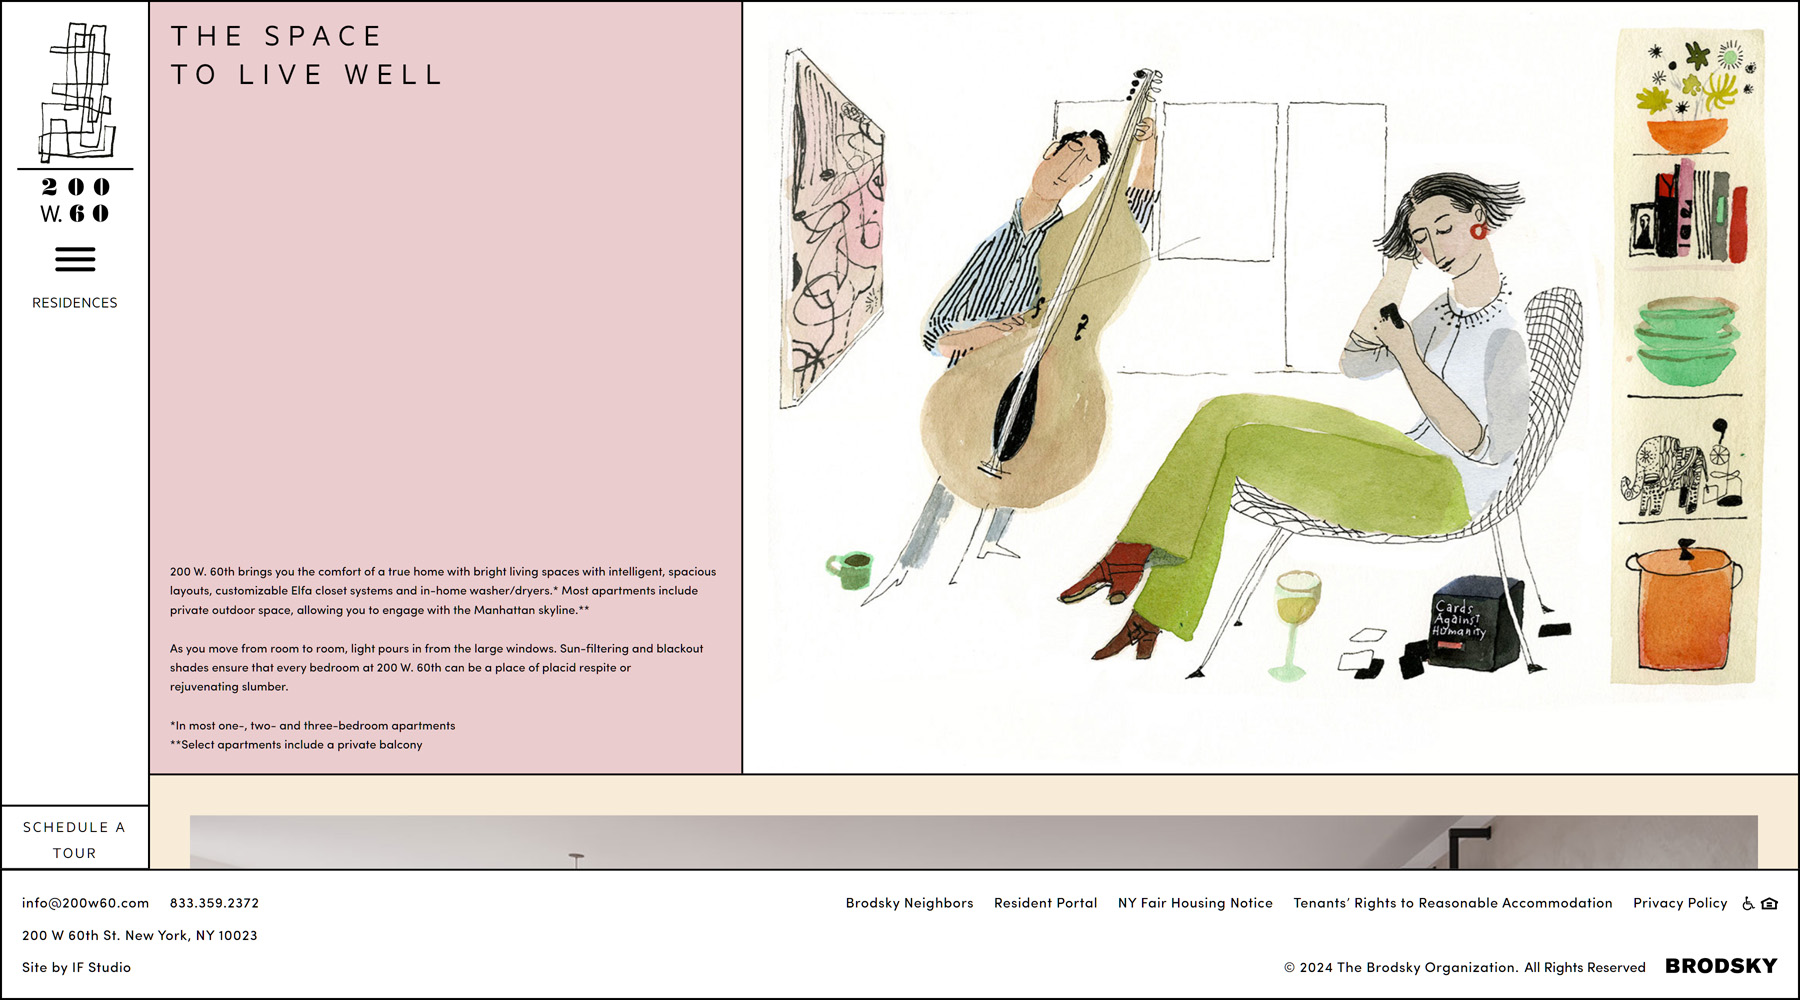1800x1000 pixels.
Task: Email info@200w60.com
Action: [86, 903]
